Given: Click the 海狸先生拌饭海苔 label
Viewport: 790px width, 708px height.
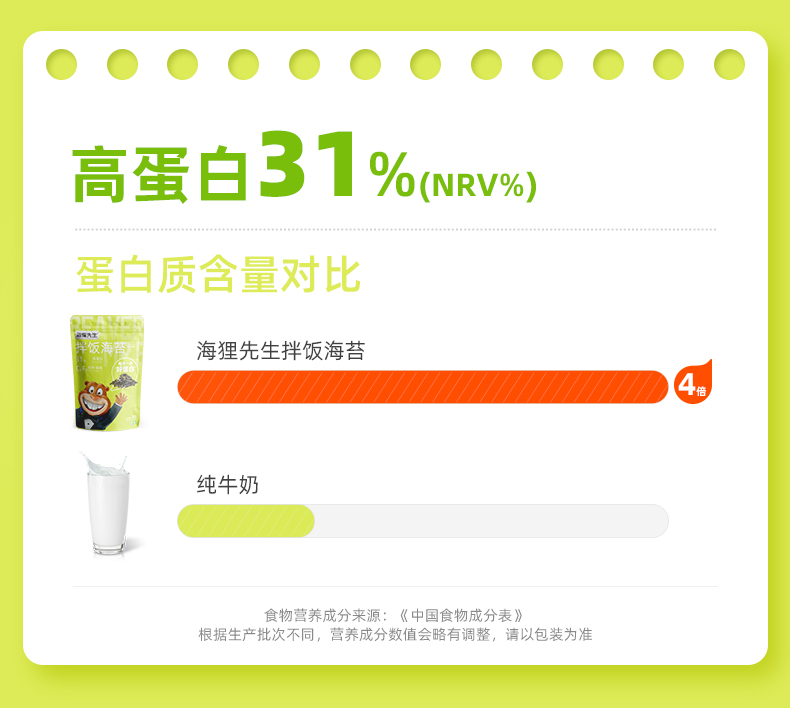Looking at the screenshot, I should point(281,350).
